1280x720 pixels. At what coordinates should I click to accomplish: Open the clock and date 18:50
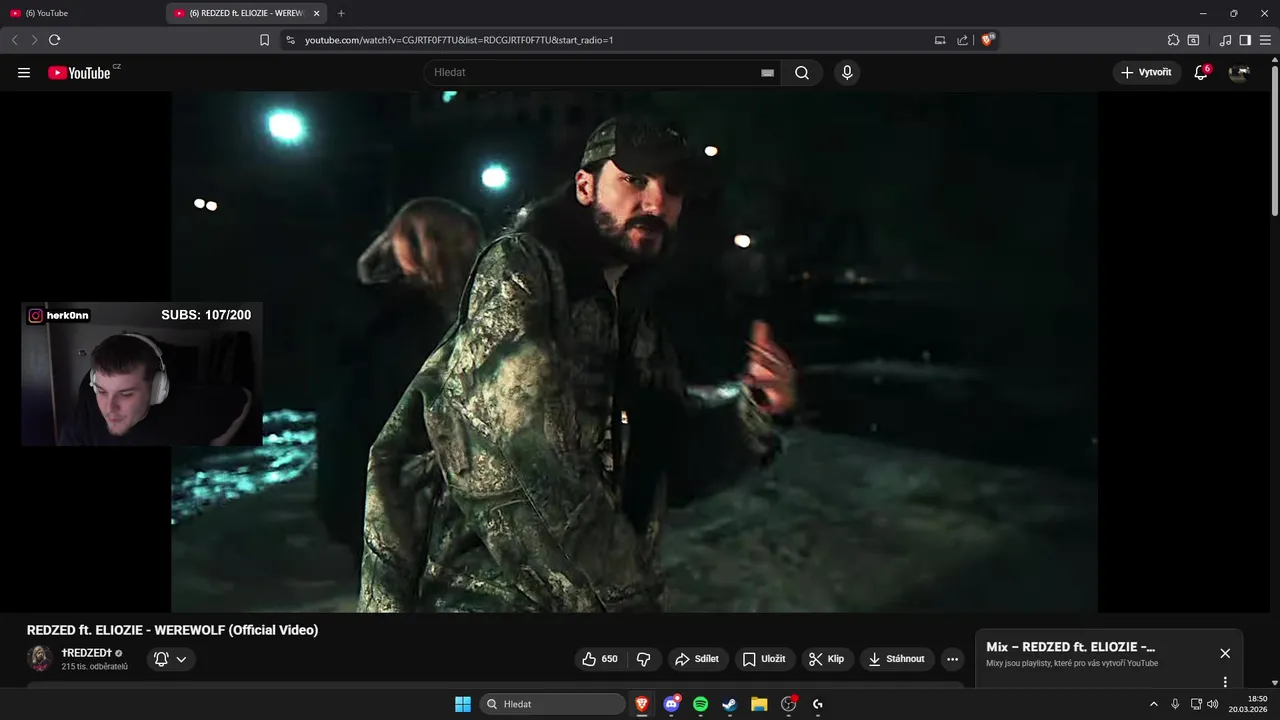click(1248, 704)
